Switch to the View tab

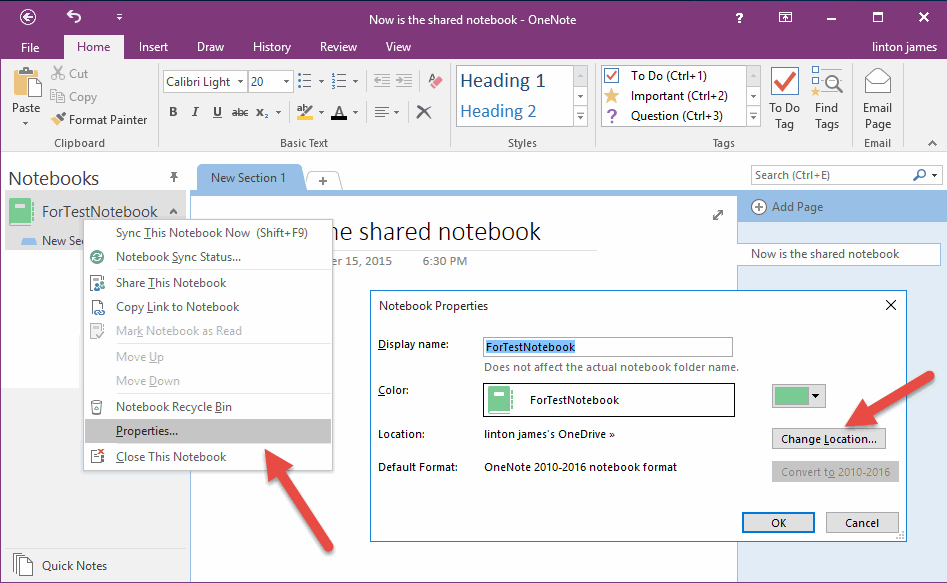(x=398, y=47)
